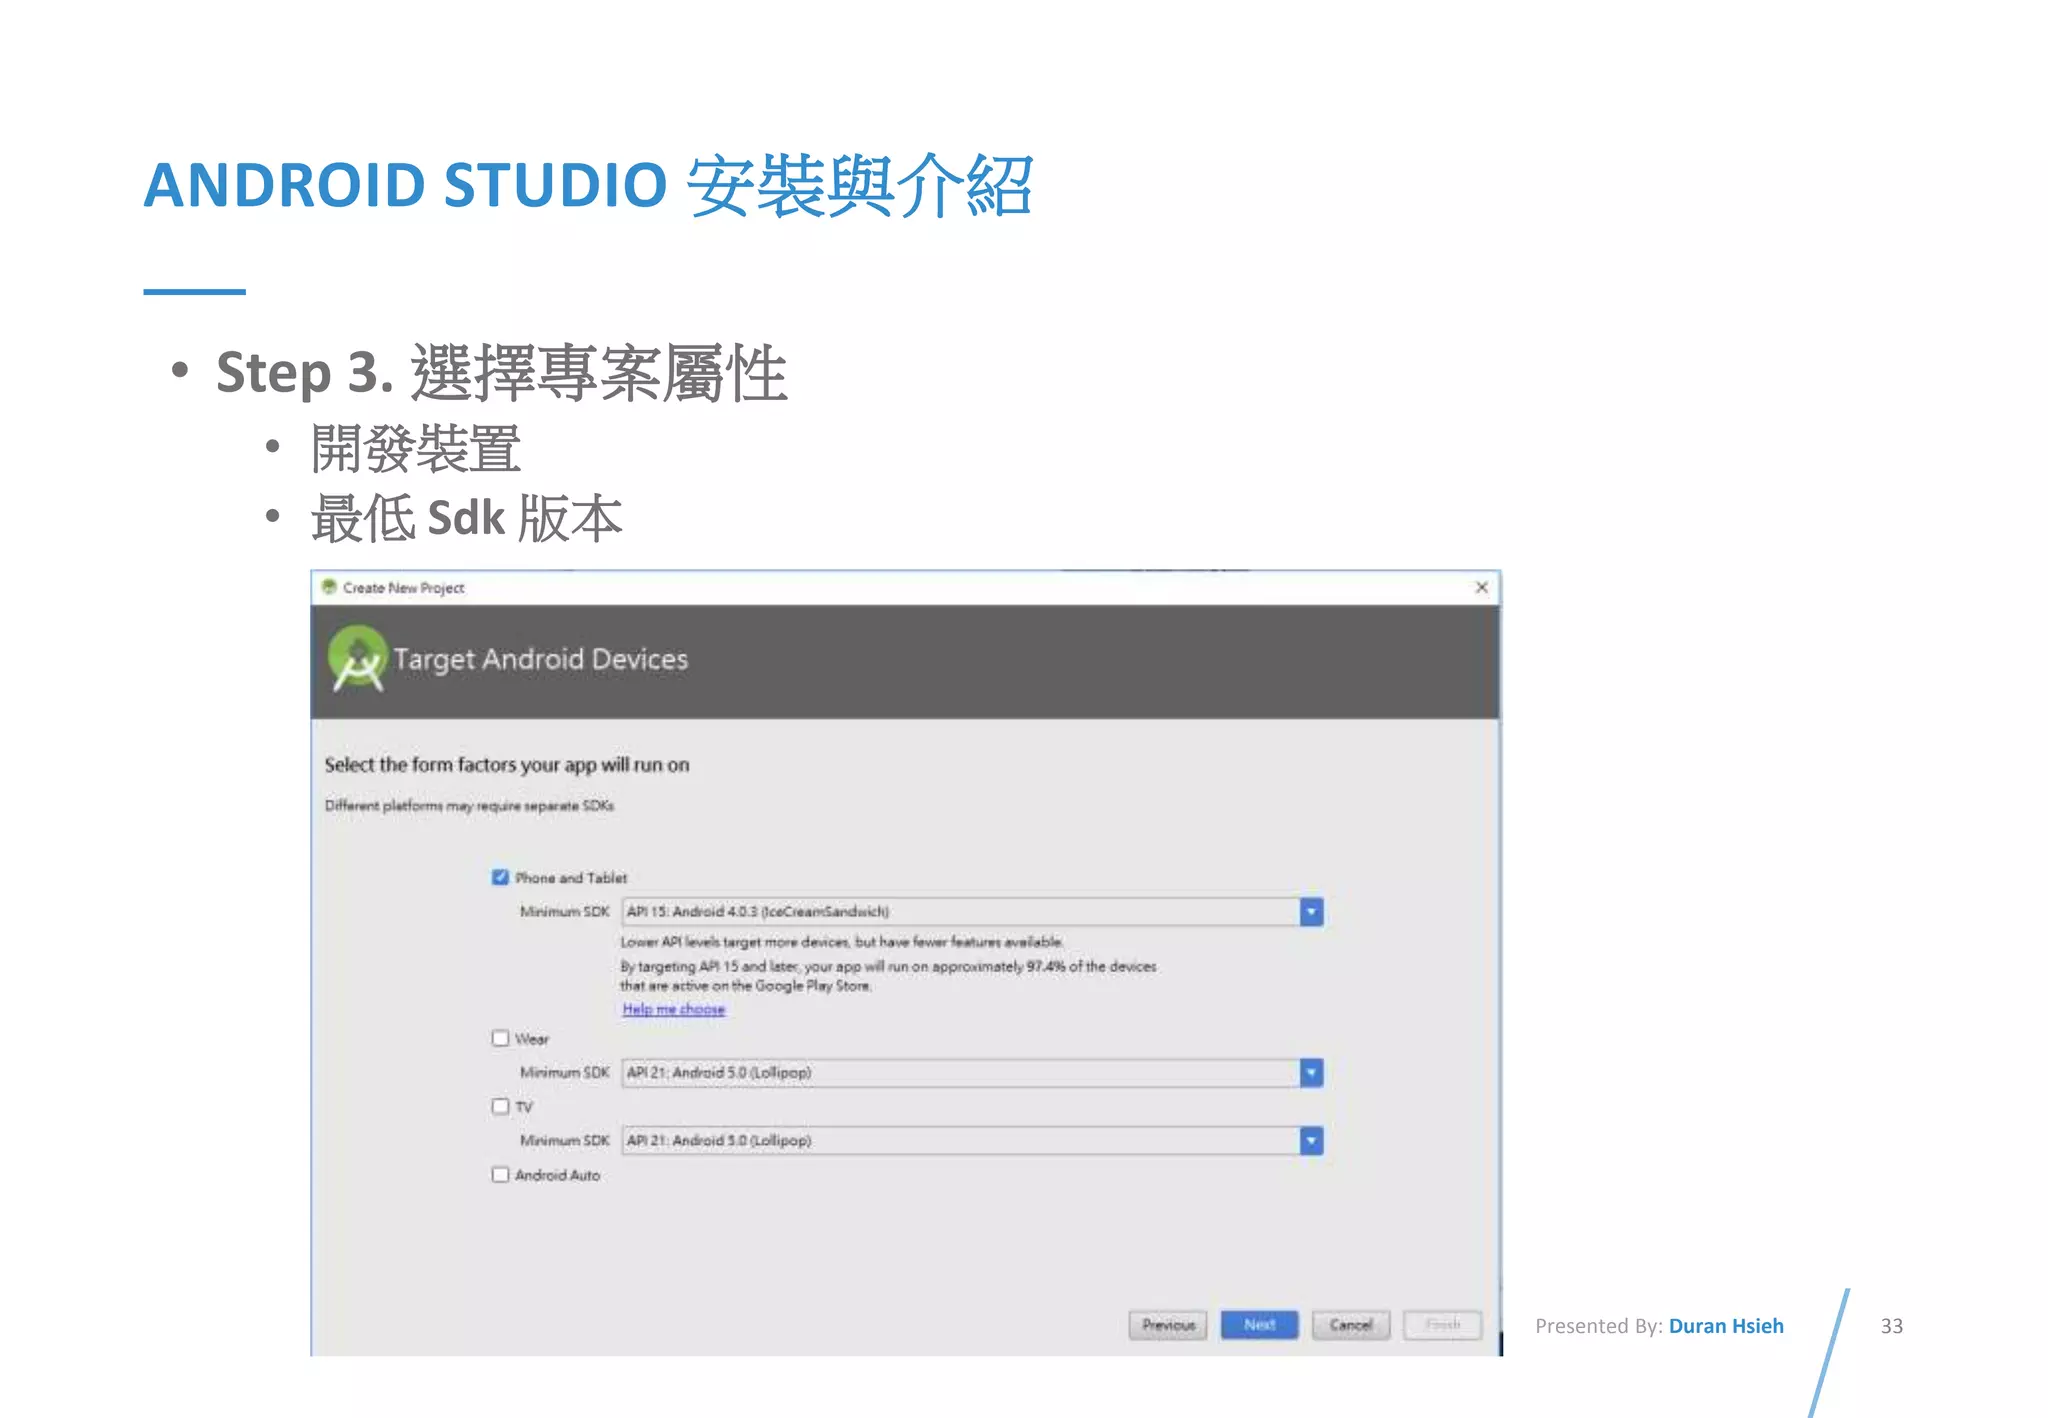Click 'Different platforms may require separate SDKs' text
The width and height of the screenshot is (2048, 1418).
[469, 805]
